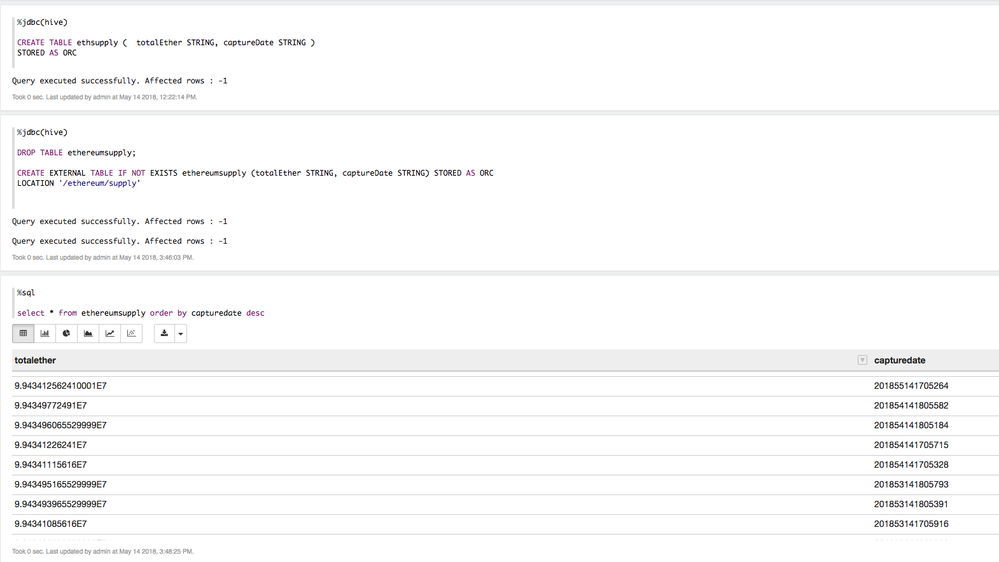Switch to pie chart view
Viewport: 999px width, 562px height.
(x=66, y=333)
